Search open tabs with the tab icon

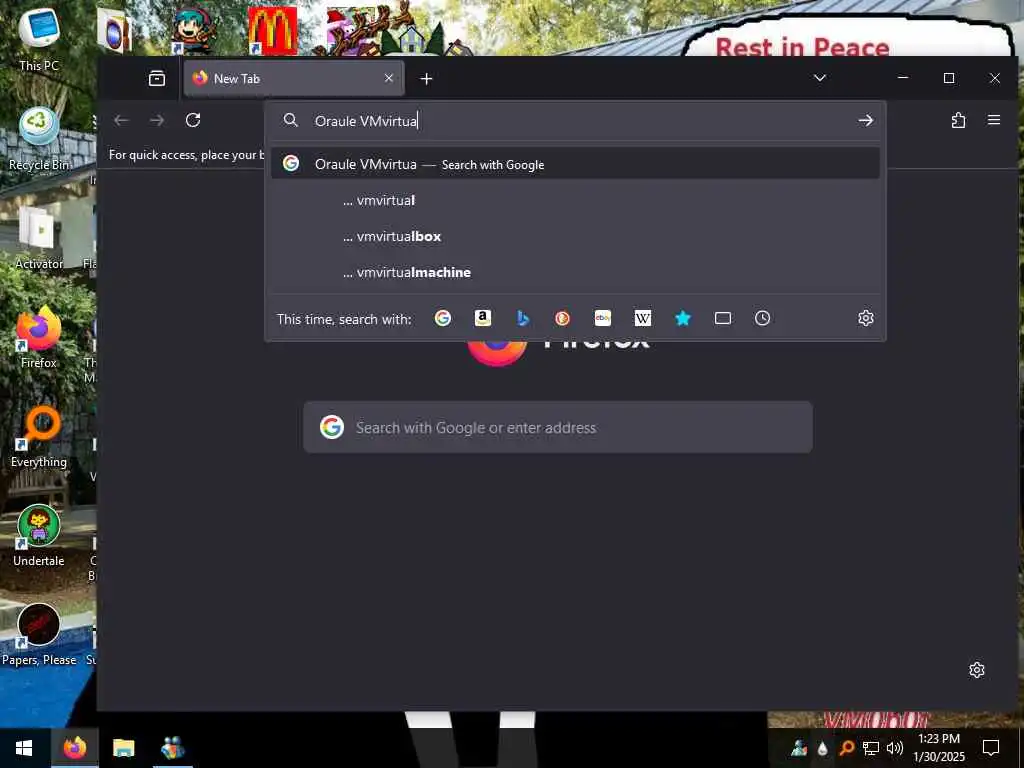tap(722, 318)
